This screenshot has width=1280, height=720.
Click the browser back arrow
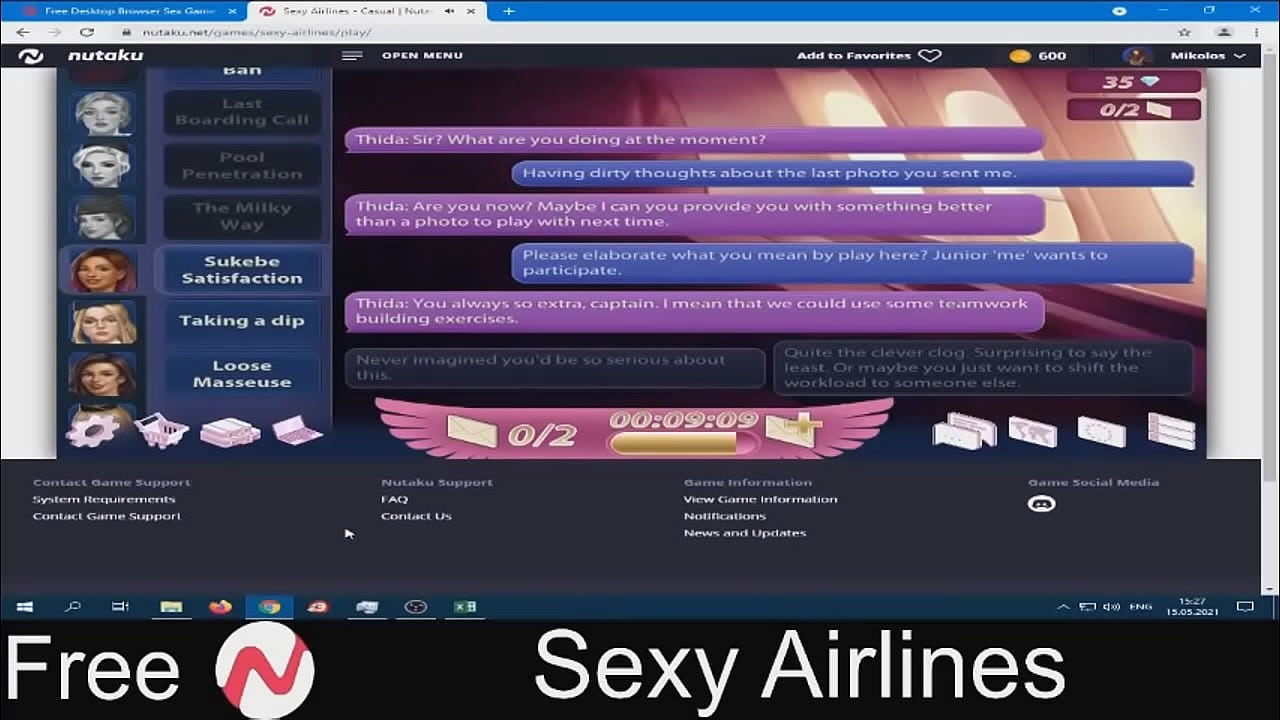tap(22, 32)
